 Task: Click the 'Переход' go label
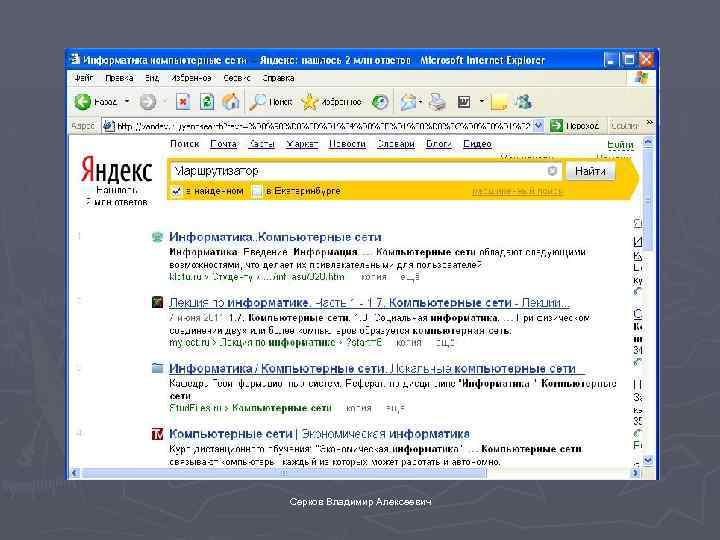pos(582,125)
